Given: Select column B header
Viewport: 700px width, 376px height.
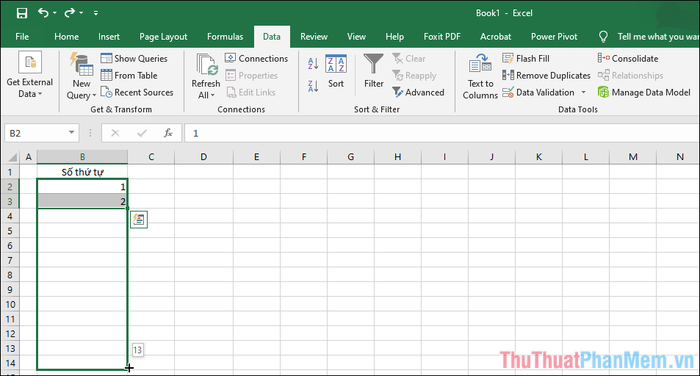Looking at the screenshot, I should 82,157.
